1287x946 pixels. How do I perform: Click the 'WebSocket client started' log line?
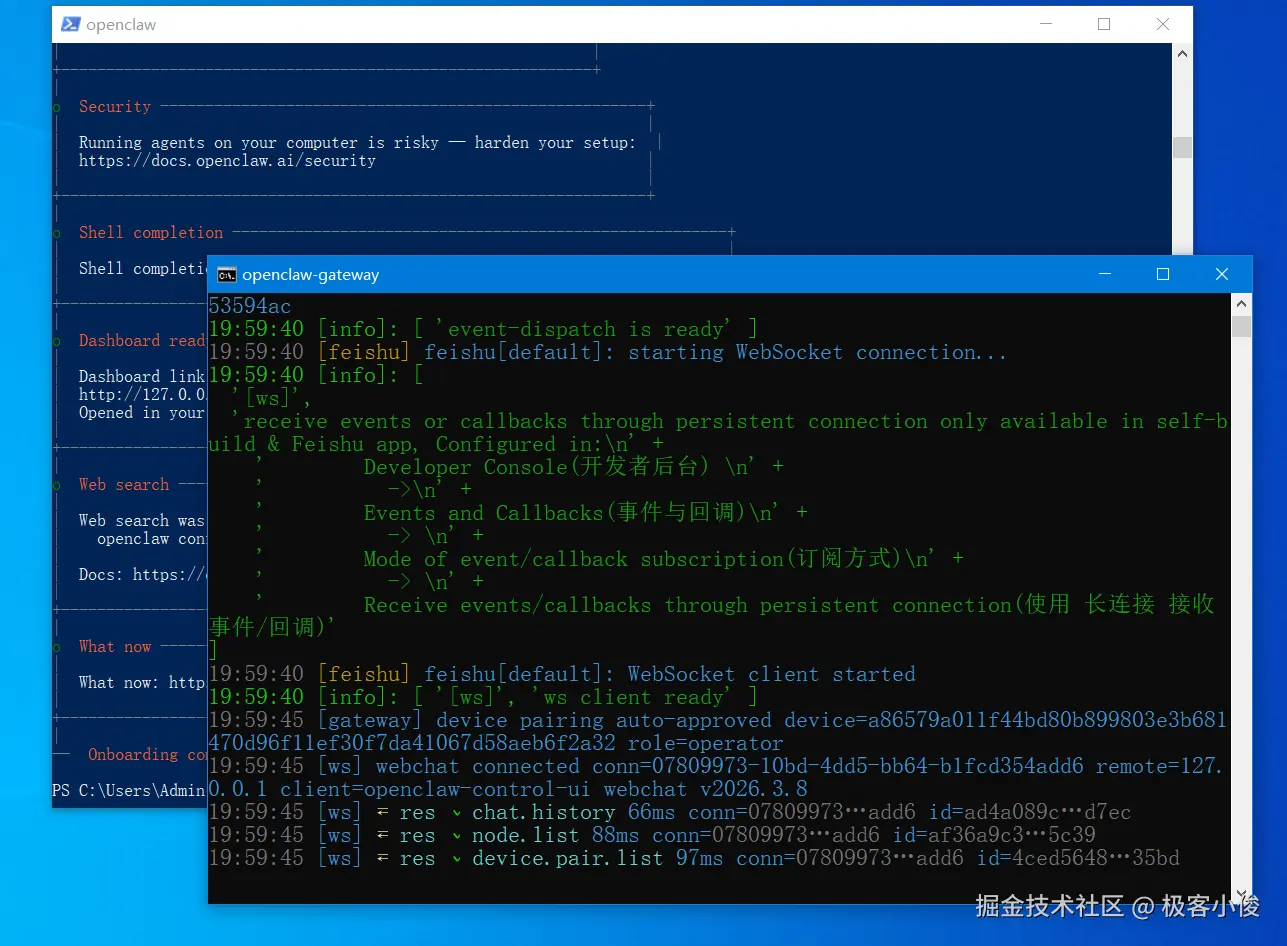pyautogui.click(x=562, y=674)
